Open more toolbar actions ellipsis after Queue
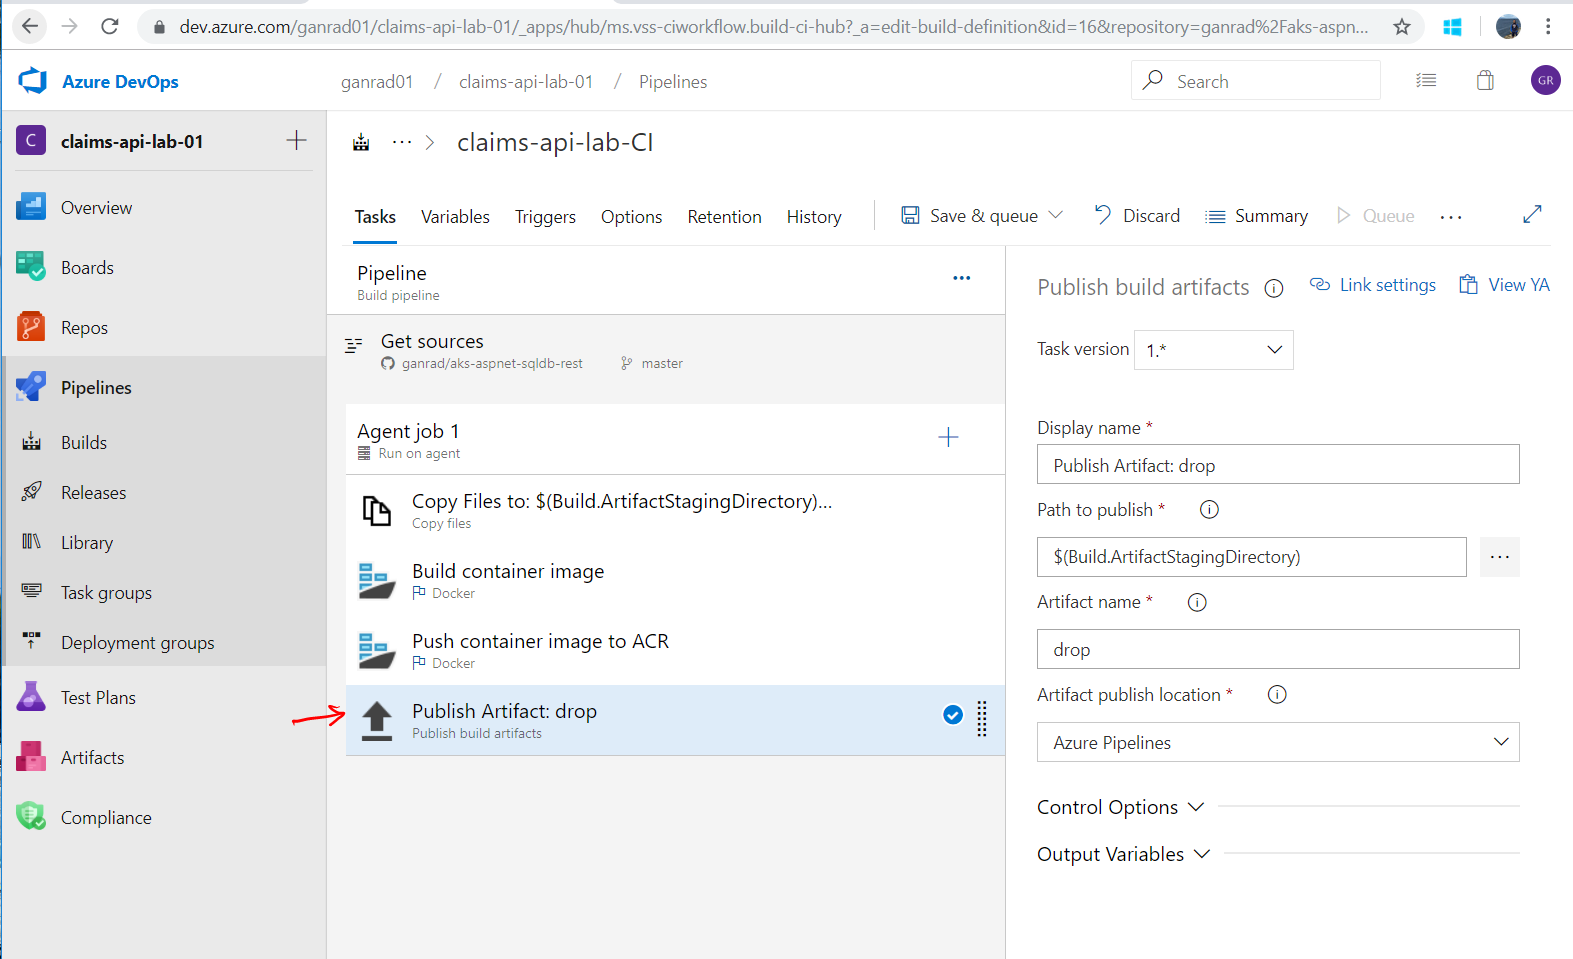This screenshot has height=959, width=1573. (x=1451, y=217)
